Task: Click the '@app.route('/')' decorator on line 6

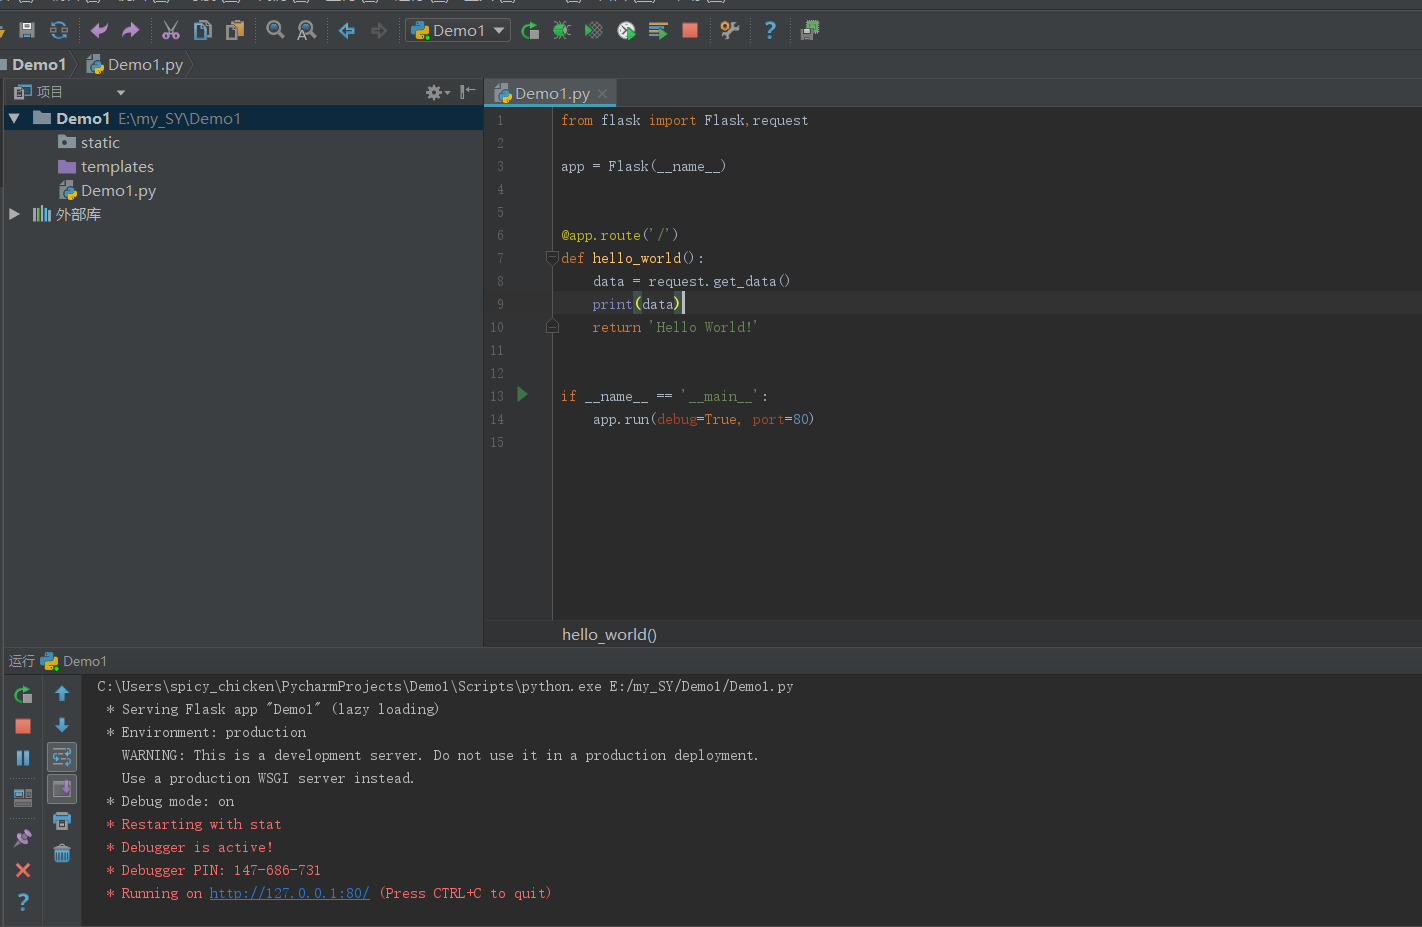Action: click(619, 235)
